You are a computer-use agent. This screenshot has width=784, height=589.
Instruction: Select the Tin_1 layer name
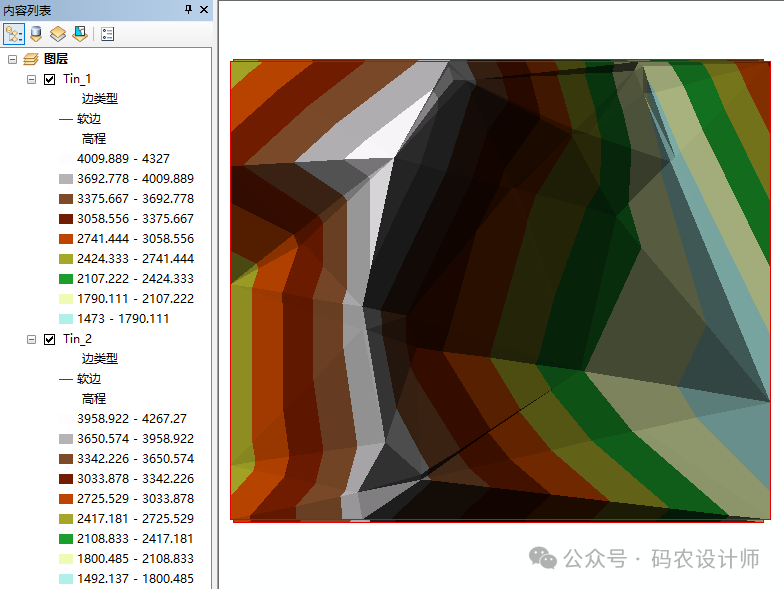(x=77, y=79)
